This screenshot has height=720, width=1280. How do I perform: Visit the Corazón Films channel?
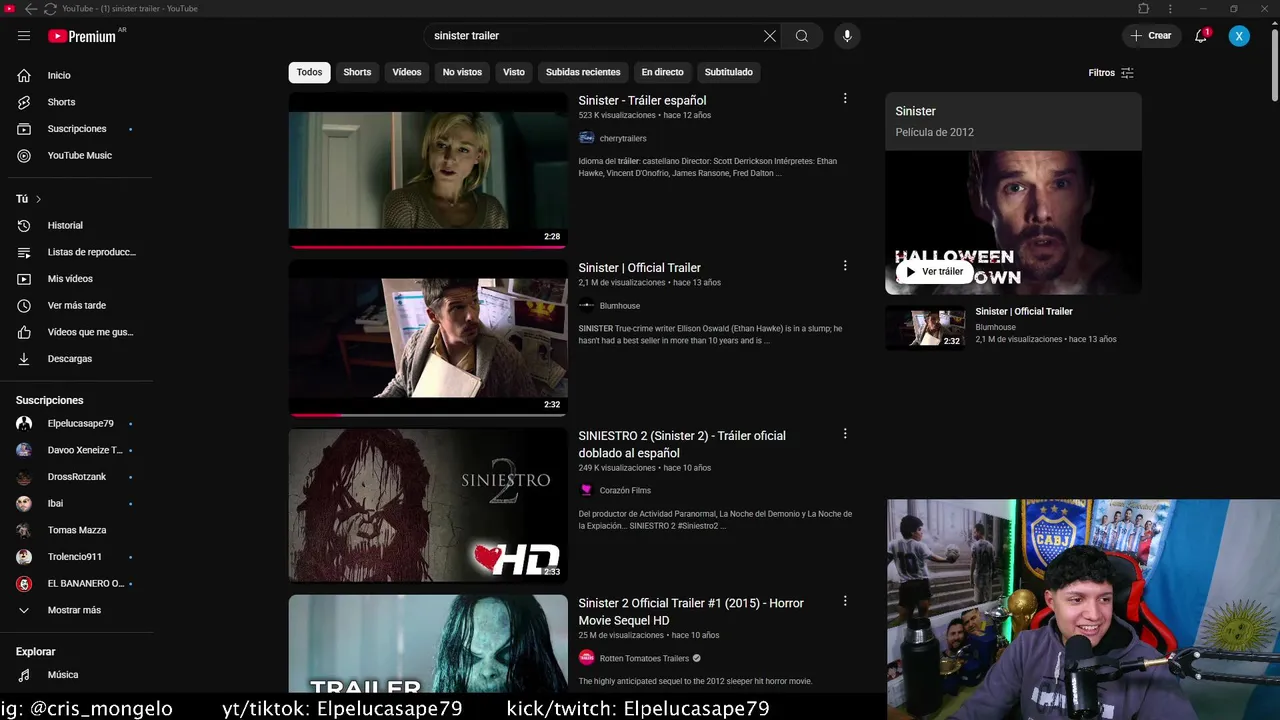coord(625,491)
